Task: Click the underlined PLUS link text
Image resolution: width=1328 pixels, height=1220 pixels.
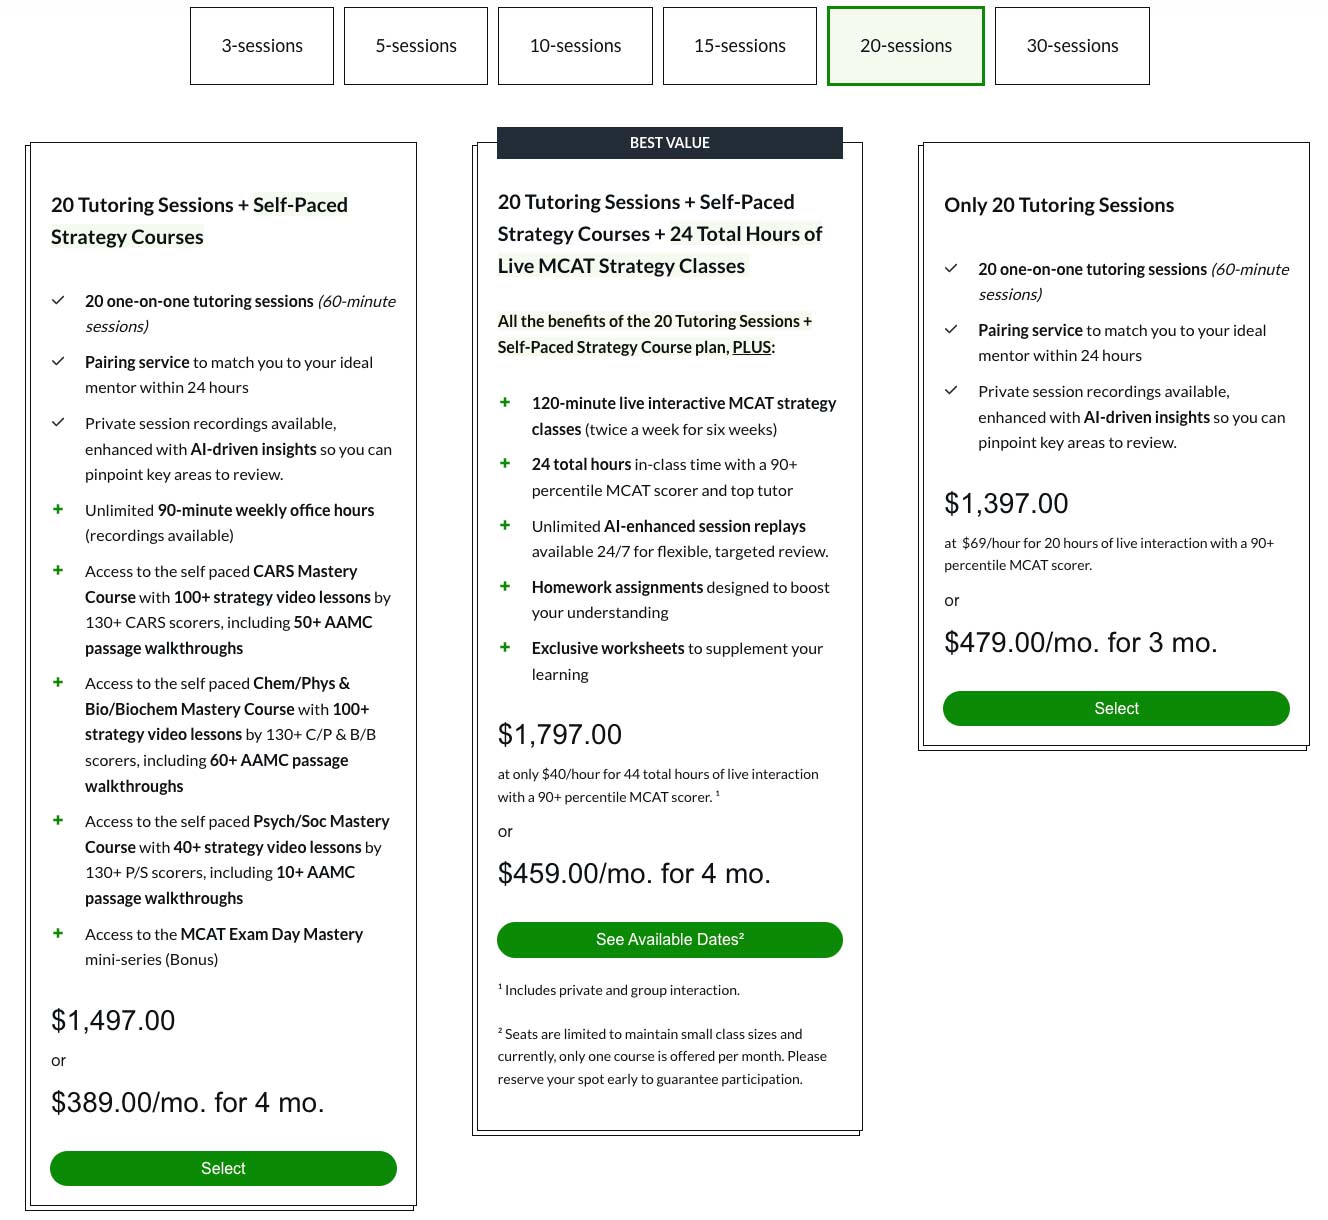Action: coord(752,347)
